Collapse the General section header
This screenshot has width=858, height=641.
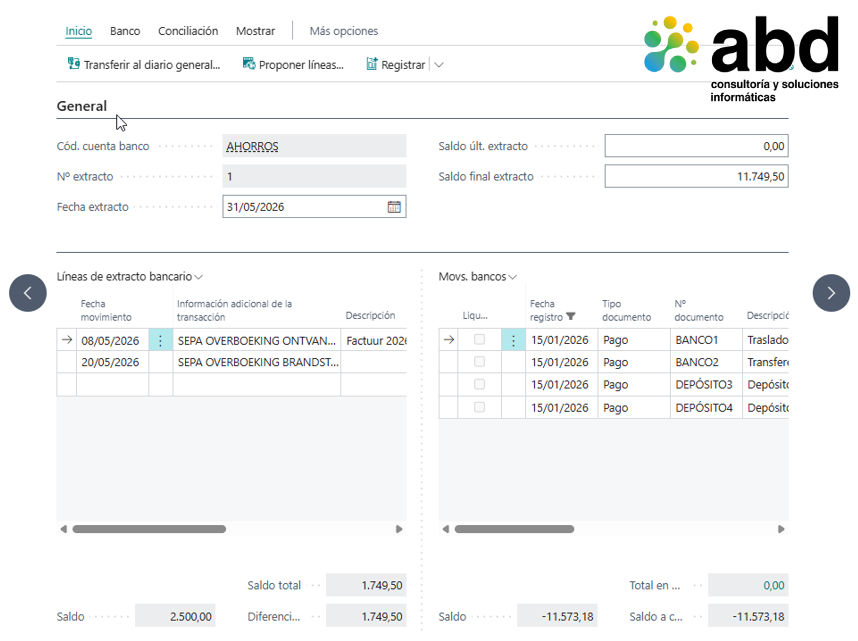click(82, 106)
